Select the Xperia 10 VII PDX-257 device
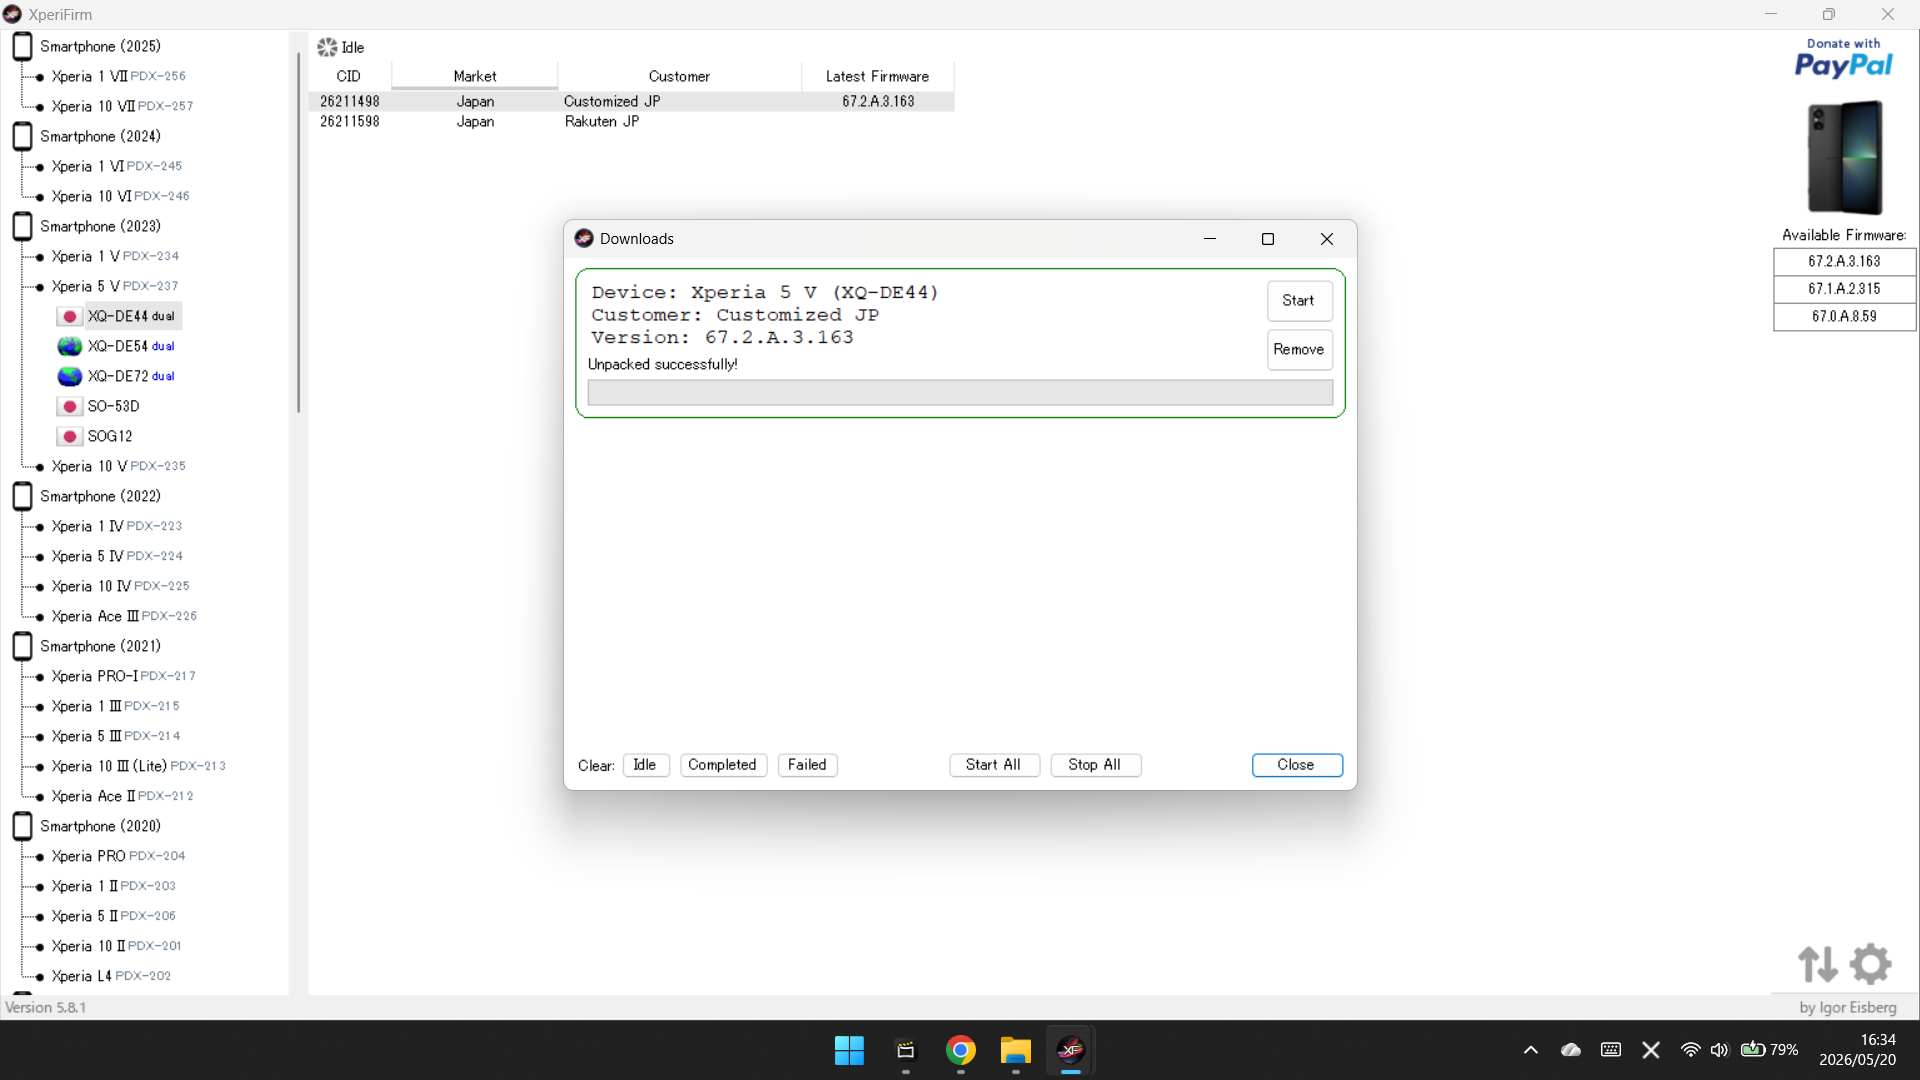1920x1080 pixels. tap(122, 106)
